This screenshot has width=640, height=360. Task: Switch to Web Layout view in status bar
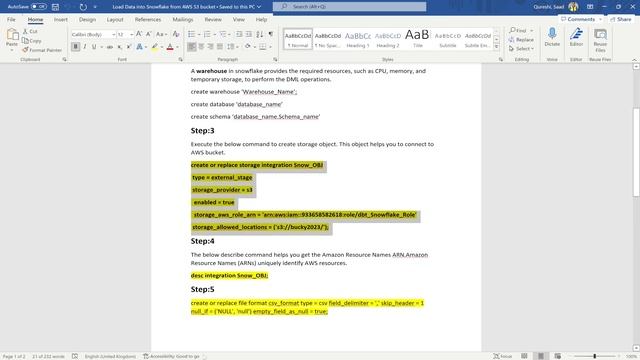[558, 356]
